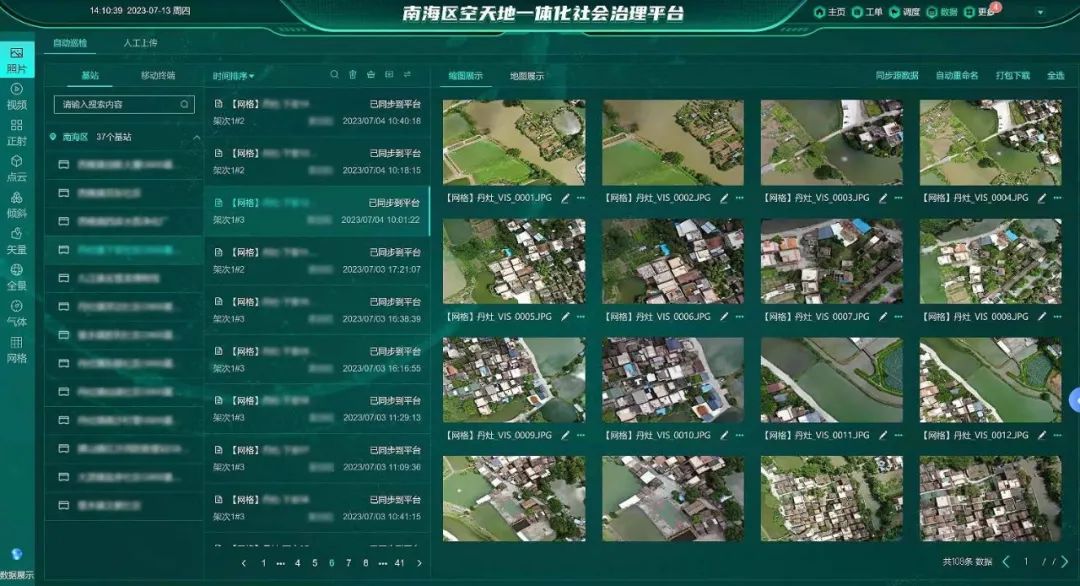Click the 打包下载 button
The image size is (1080, 586).
tap(1012, 76)
